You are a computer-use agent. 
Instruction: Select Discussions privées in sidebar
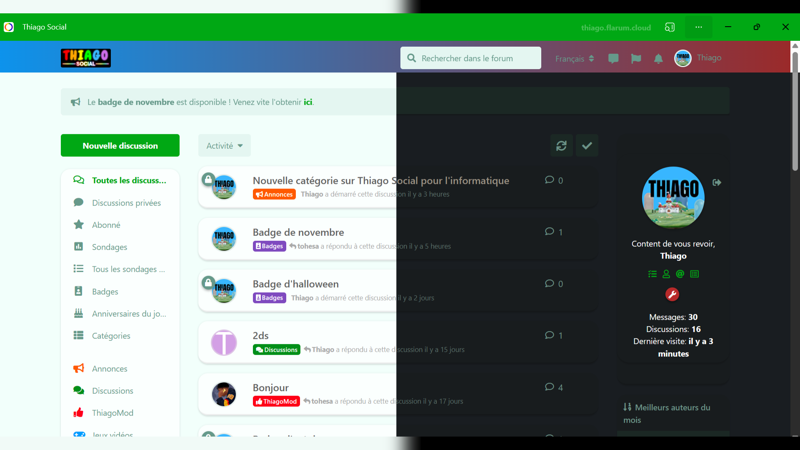pyautogui.click(x=126, y=203)
